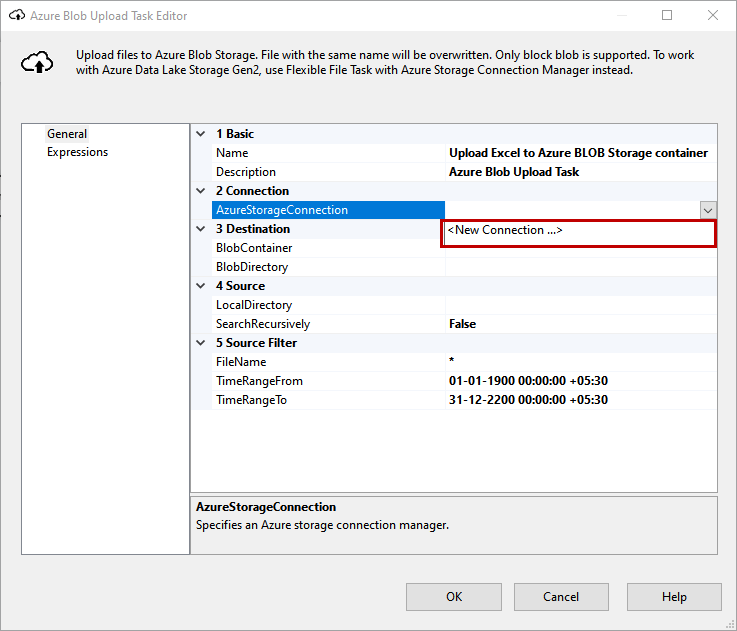737x631 pixels.
Task: Click the cloud upload icon
Action: pyautogui.click(x=38, y=62)
